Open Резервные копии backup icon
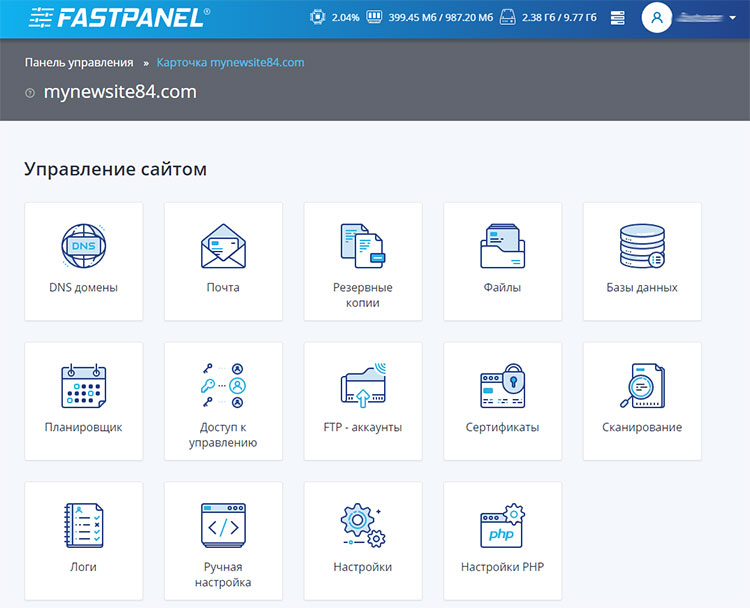The width and height of the screenshot is (750, 608). (x=362, y=246)
